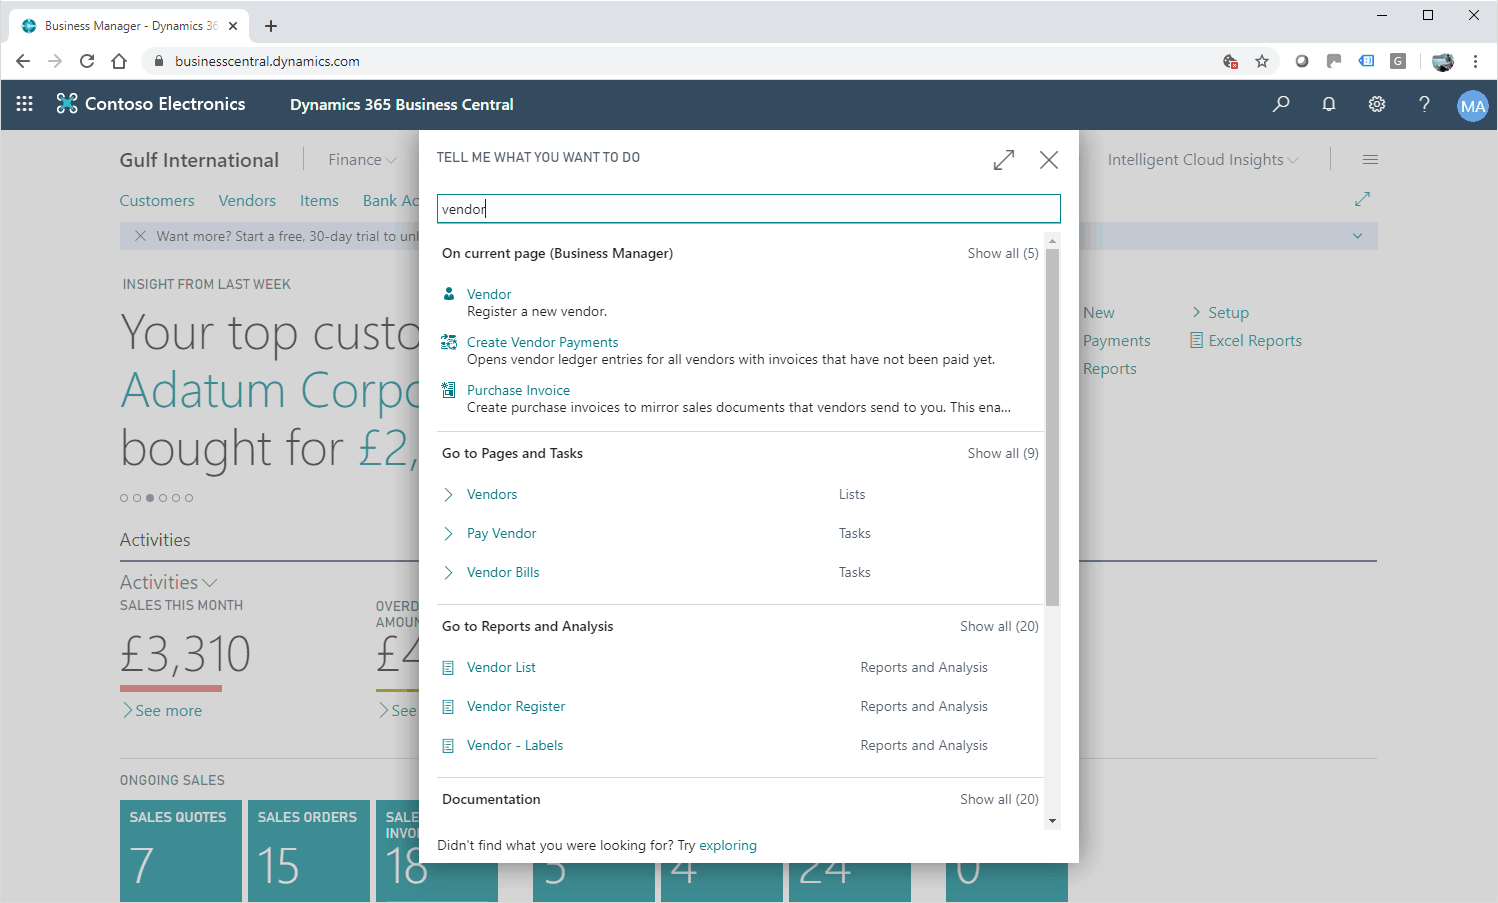Click the Gulf International company name
The height and width of the screenshot is (903, 1498).
click(x=199, y=160)
